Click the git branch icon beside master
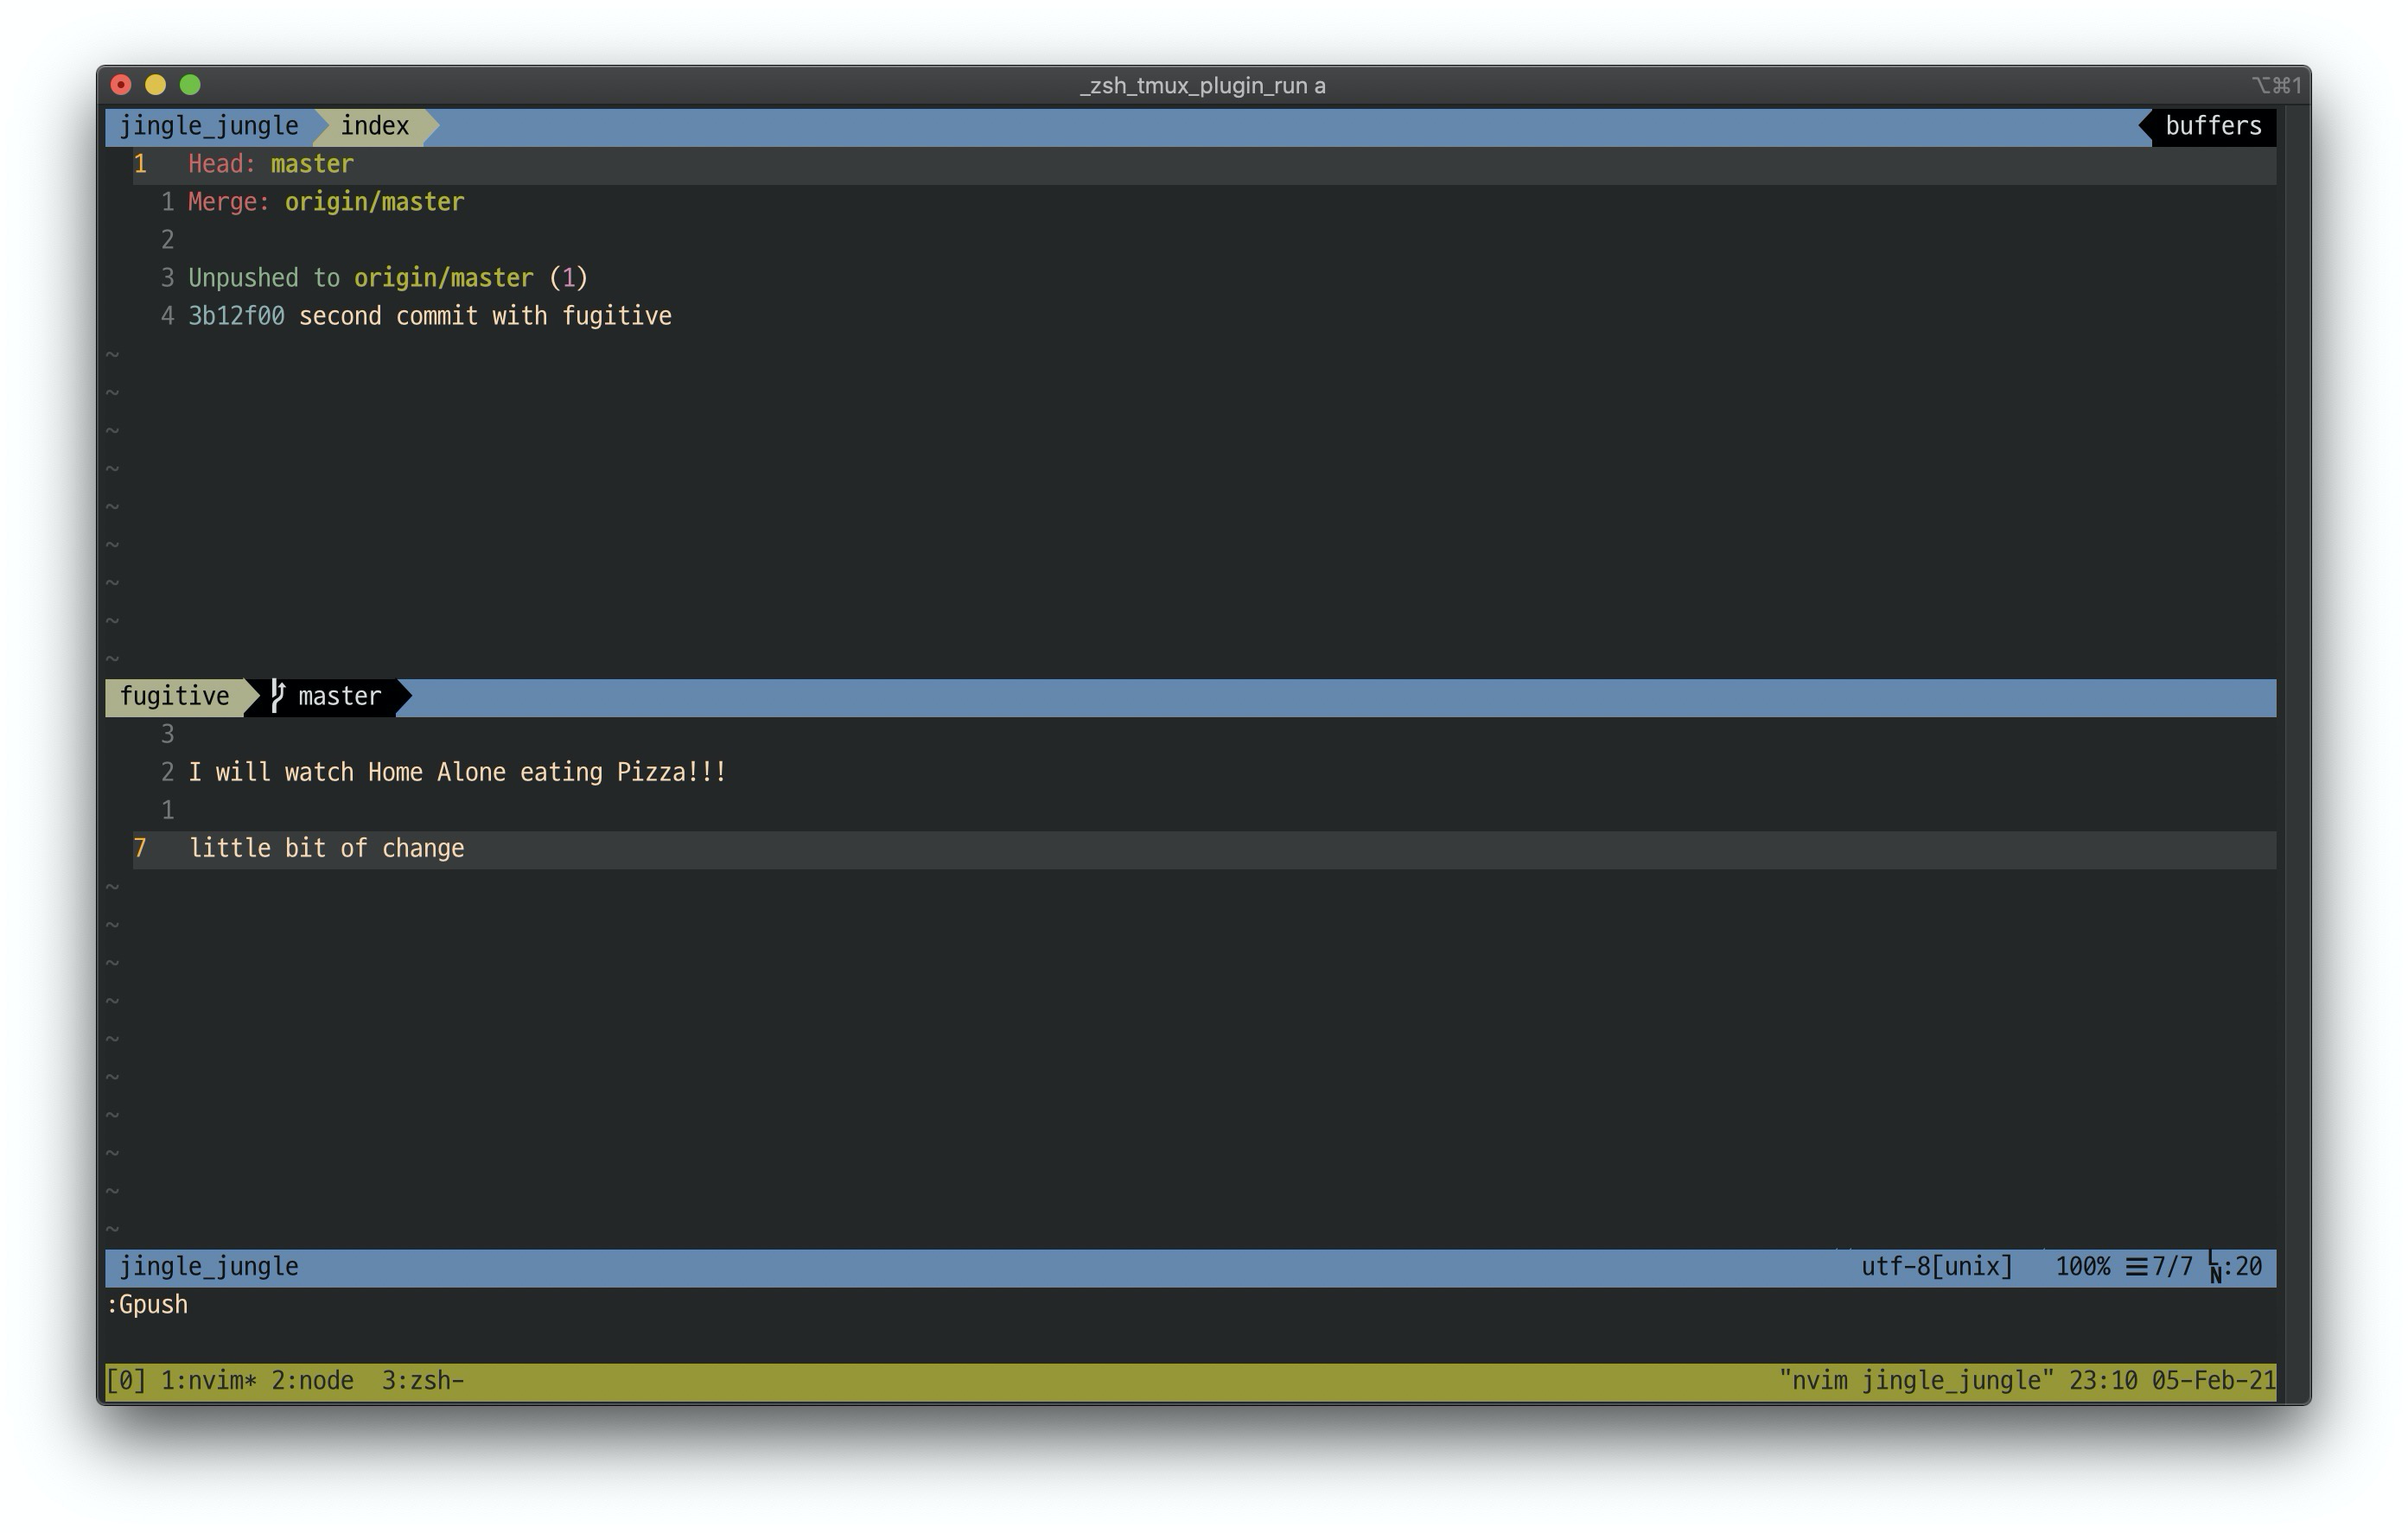The height and width of the screenshot is (1533, 2408). pos(278,696)
